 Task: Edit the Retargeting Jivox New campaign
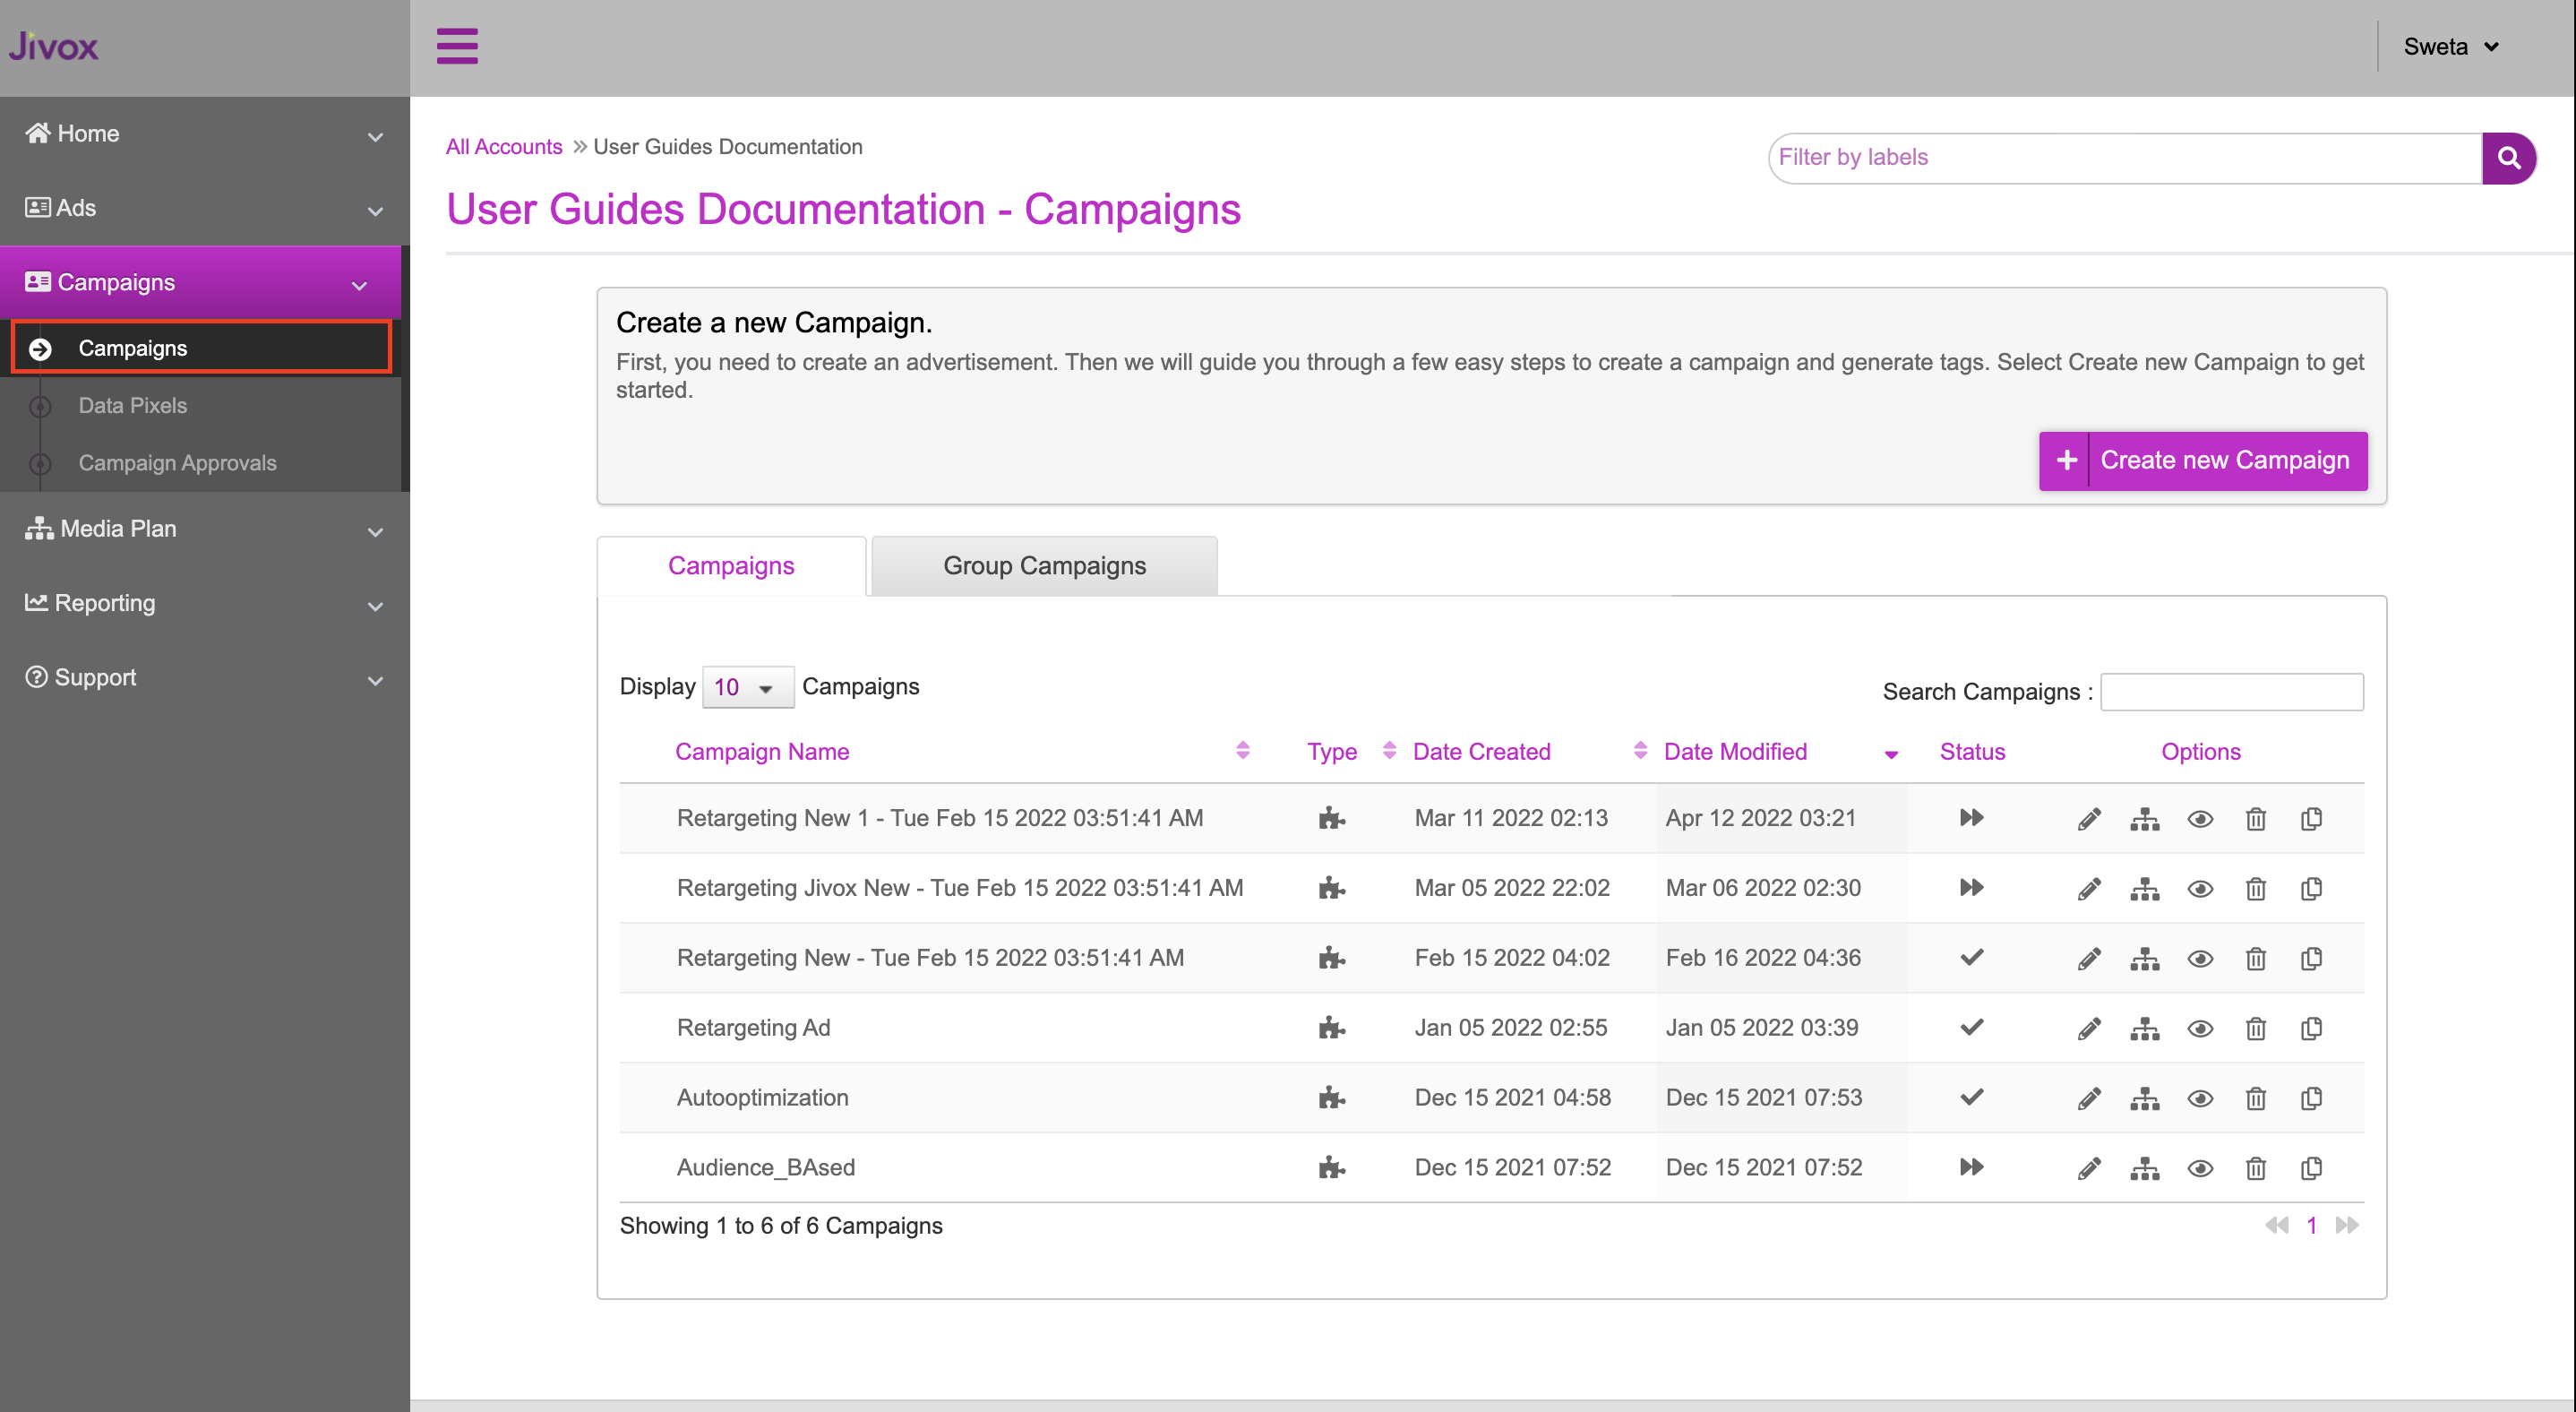point(2089,889)
